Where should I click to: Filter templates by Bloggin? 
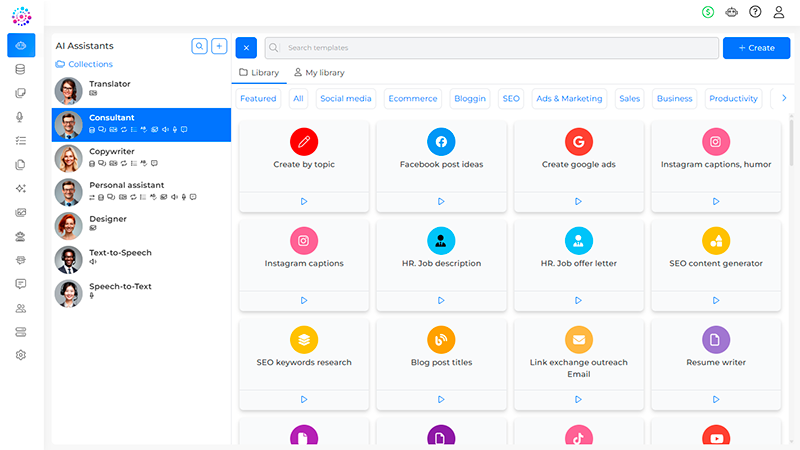pyautogui.click(x=470, y=98)
